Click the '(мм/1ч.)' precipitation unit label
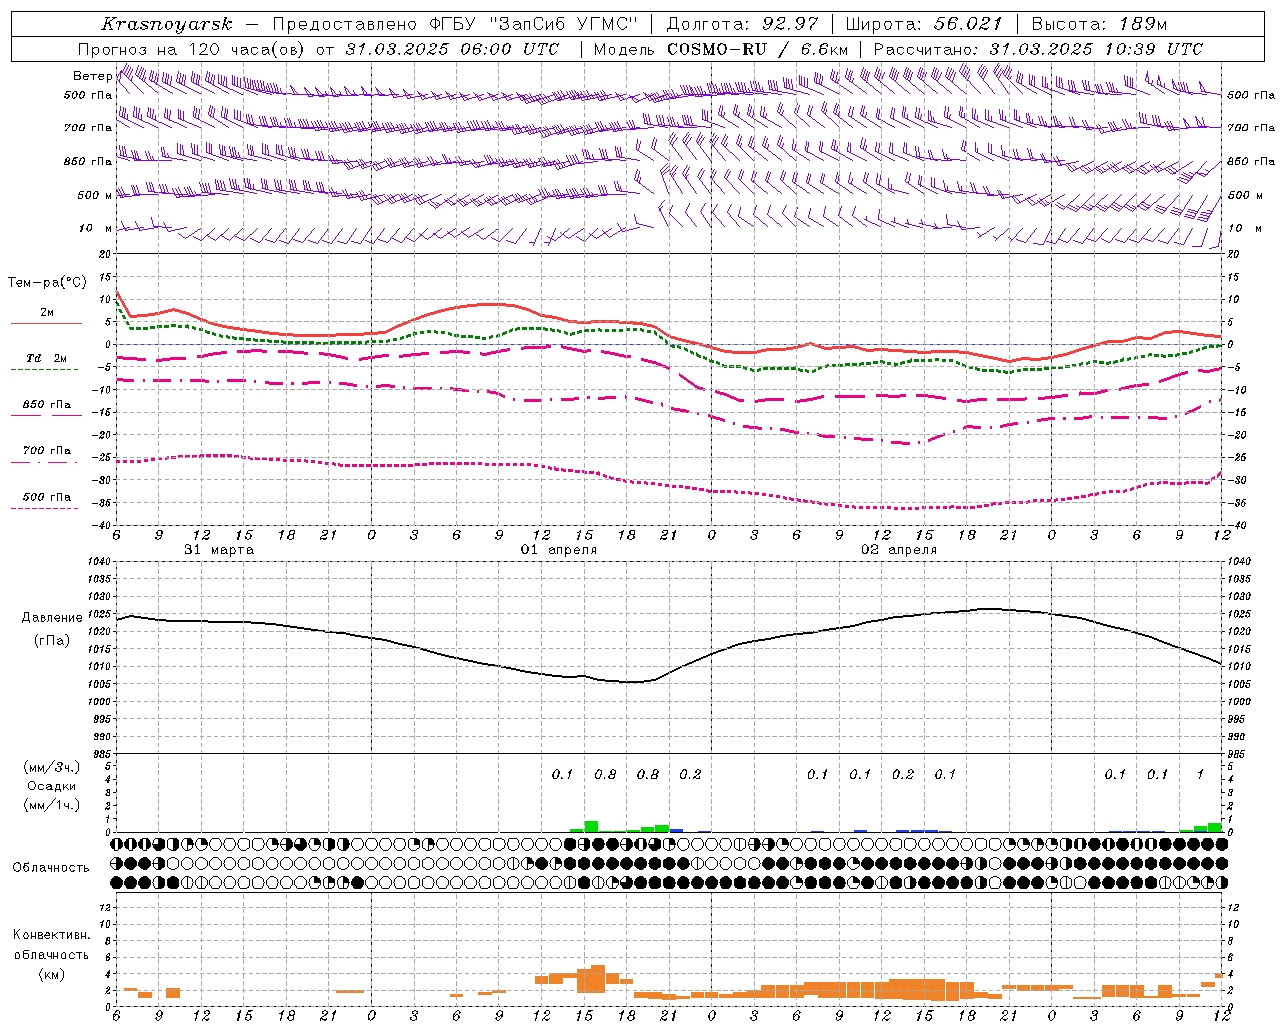The image size is (1280, 1024). tap(51, 805)
